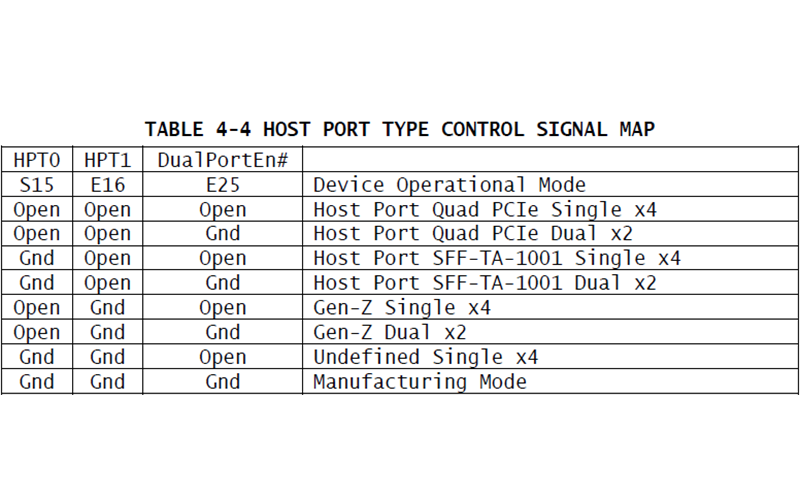Click the Host Port Quad PCIe Dual x2 text
The width and height of the screenshot is (800, 500).
coord(473,234)
